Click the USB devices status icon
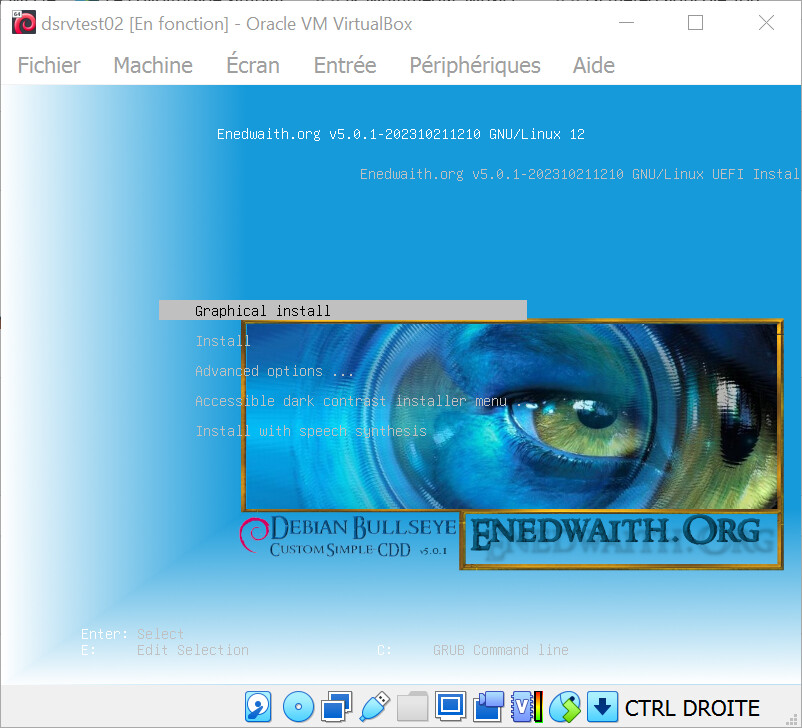Image resolution: width=802 pixels, height=728 pixels. [375, 707]
